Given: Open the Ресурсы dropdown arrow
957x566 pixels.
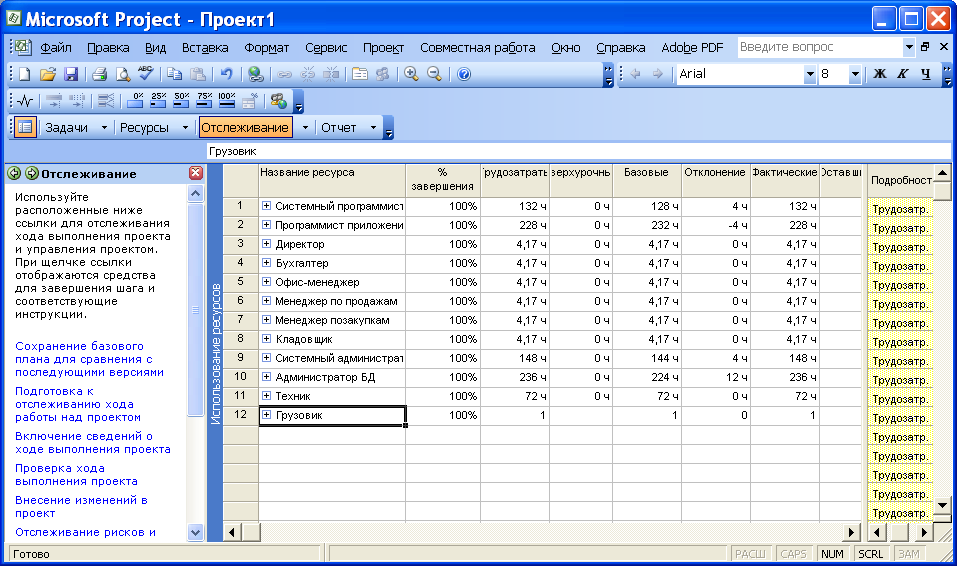Looking at the screenshot, I should coord(185,128).
